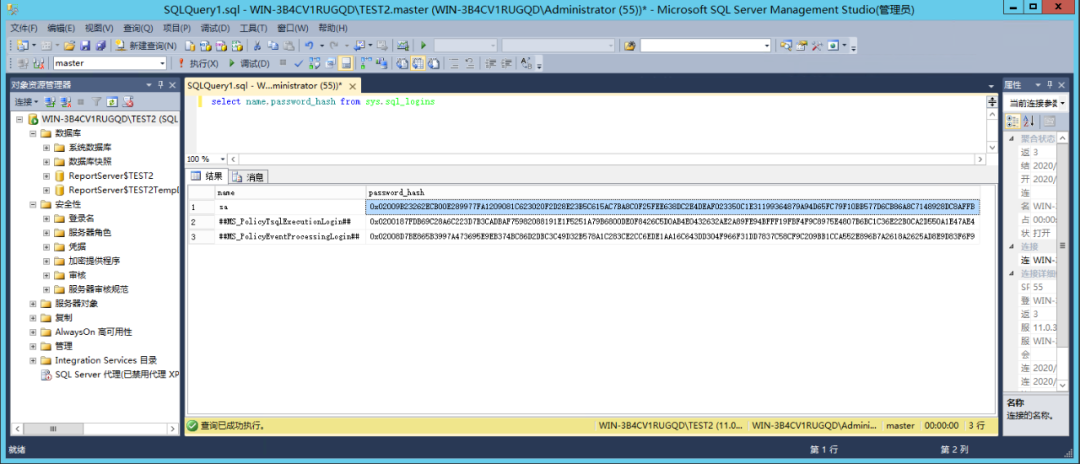Open the 100 % zoom dropdown
The height and width of the screenshot is (464, 1080).
[x=222, y=159]
